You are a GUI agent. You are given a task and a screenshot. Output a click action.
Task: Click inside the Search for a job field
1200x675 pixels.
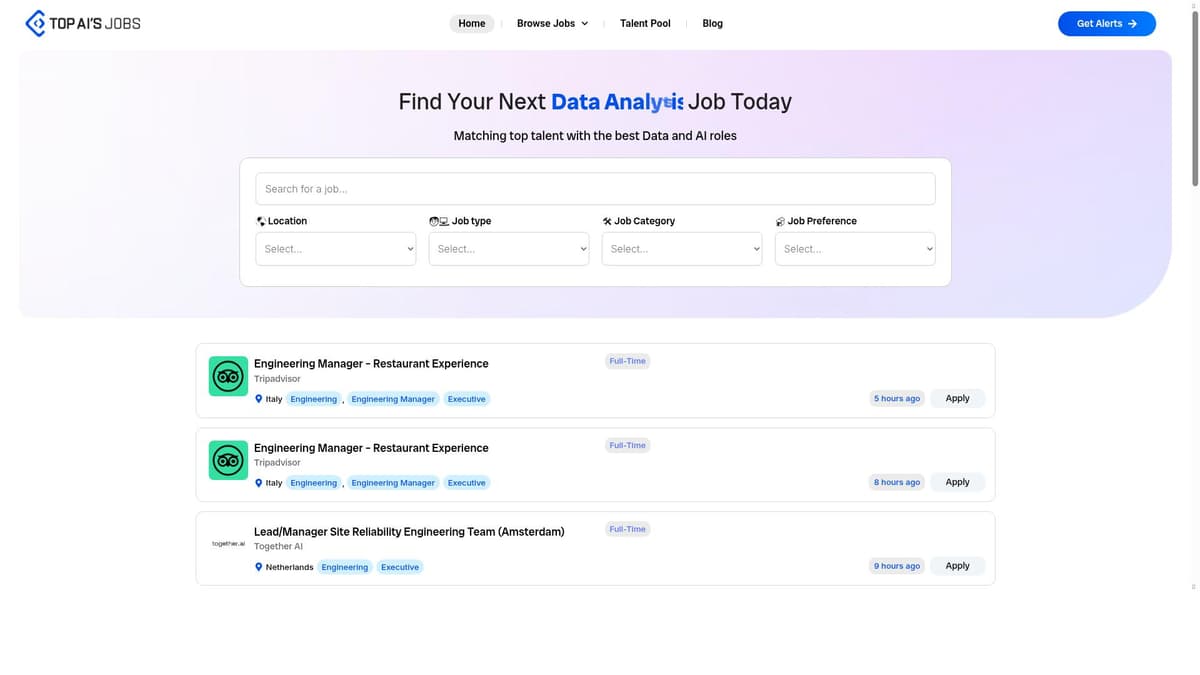click(x=595, y=188)
